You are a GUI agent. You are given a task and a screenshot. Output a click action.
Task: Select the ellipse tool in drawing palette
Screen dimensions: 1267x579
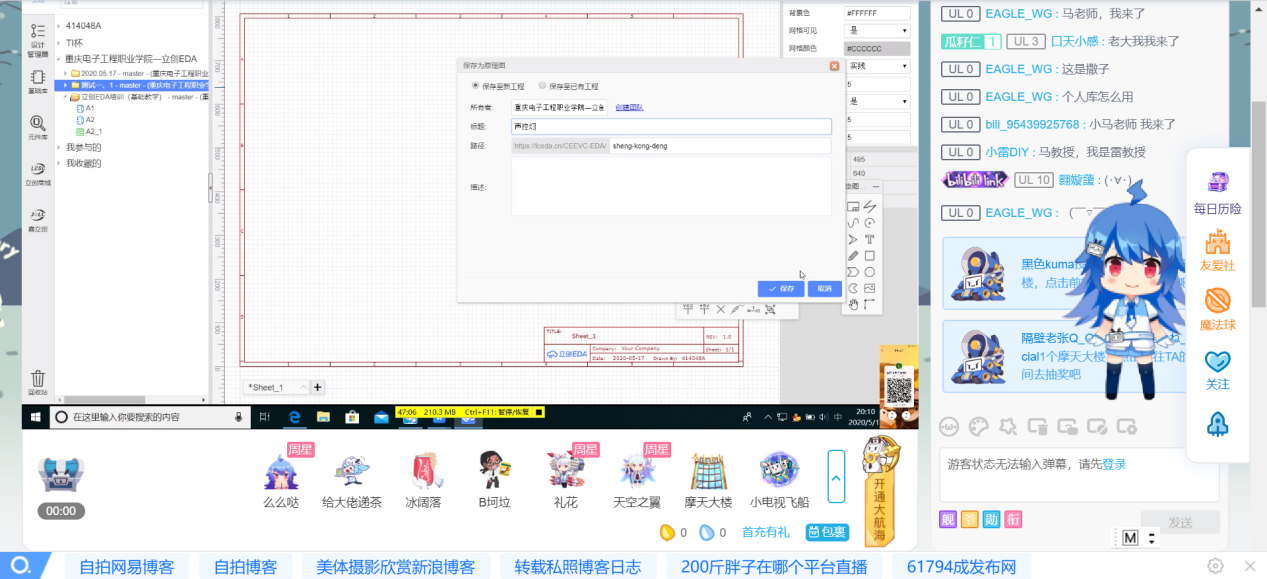[x=869, y=272]
